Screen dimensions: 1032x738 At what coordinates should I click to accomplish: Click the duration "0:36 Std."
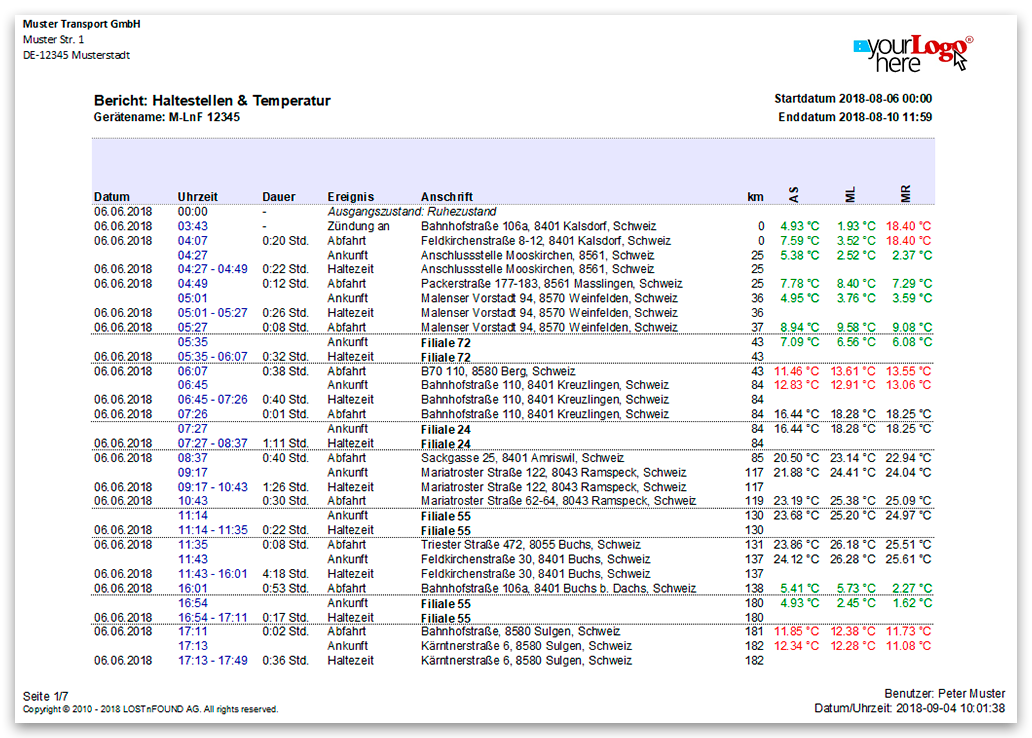(x=286, y=660)
